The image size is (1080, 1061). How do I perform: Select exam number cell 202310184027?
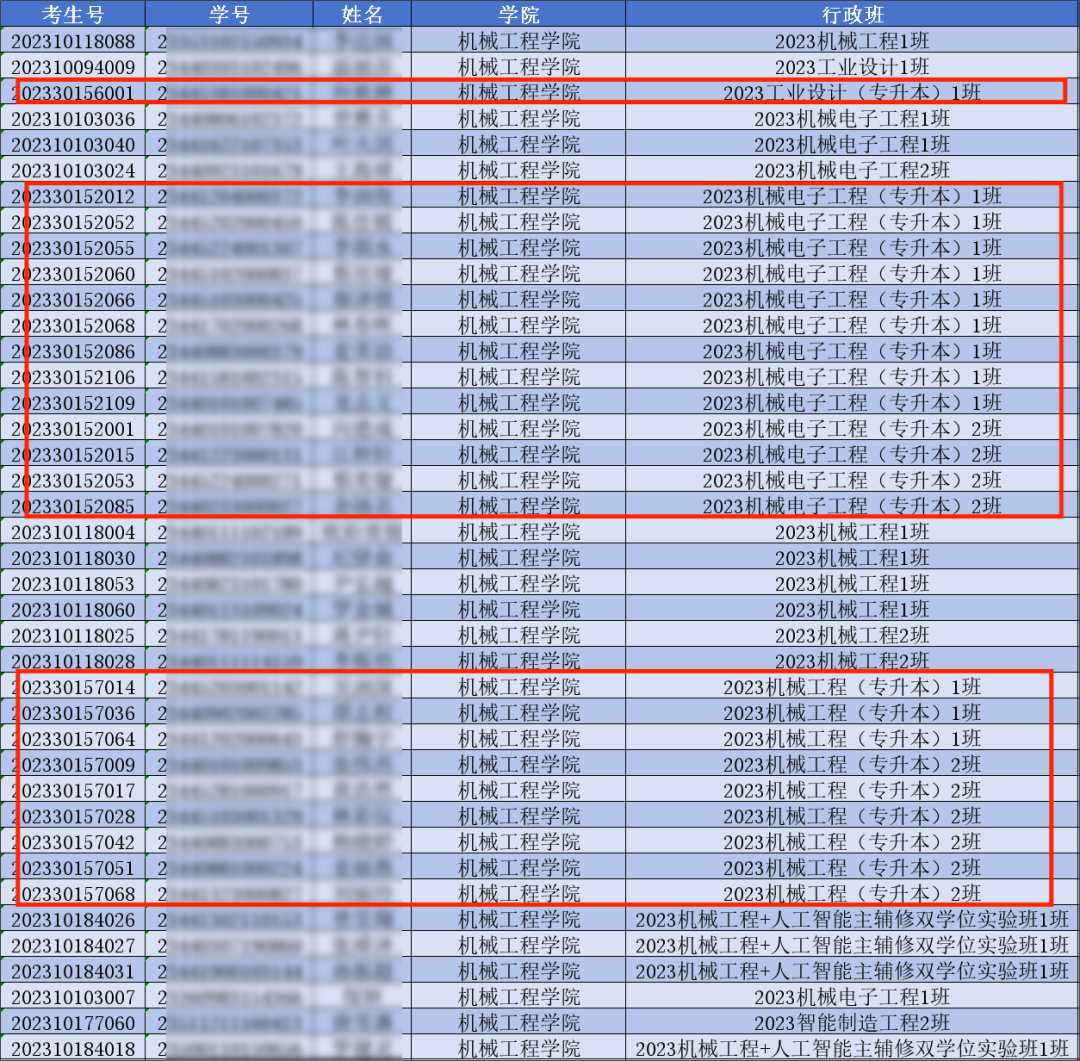click(x=73, y=945)
